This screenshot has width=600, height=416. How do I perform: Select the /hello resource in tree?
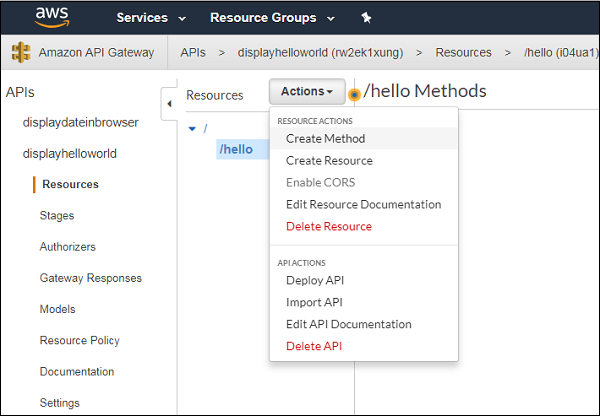click(x=236, y=149)
